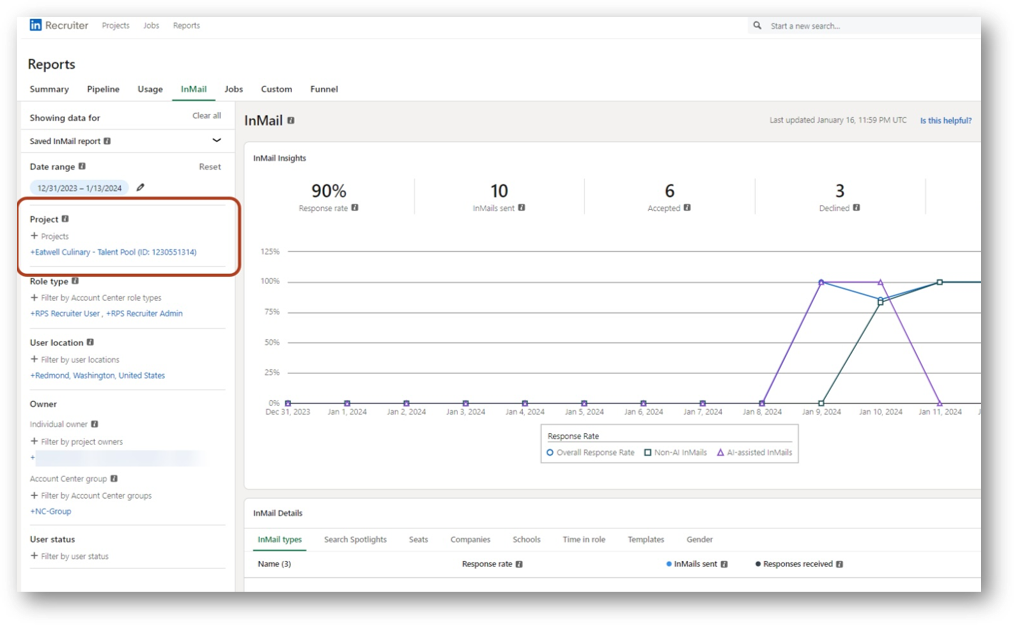Click the RPS Recruiter Admin role filter
Screen dimensions: 1014x625
tap(144, 314)
